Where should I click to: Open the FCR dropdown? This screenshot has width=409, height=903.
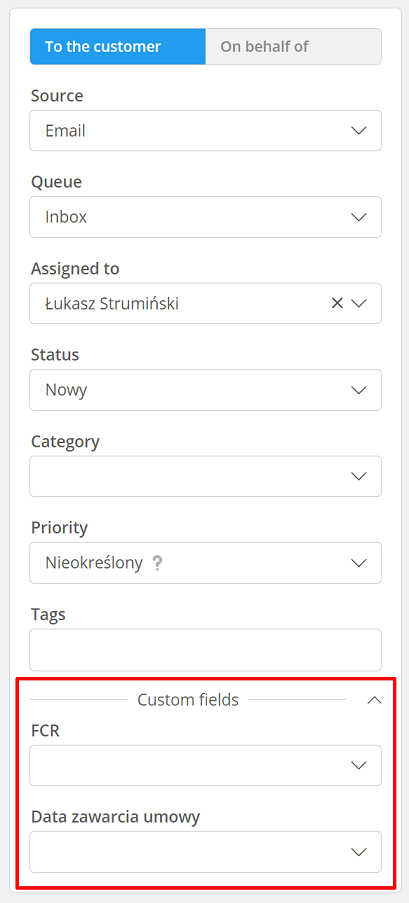click(x=206, y=765)
